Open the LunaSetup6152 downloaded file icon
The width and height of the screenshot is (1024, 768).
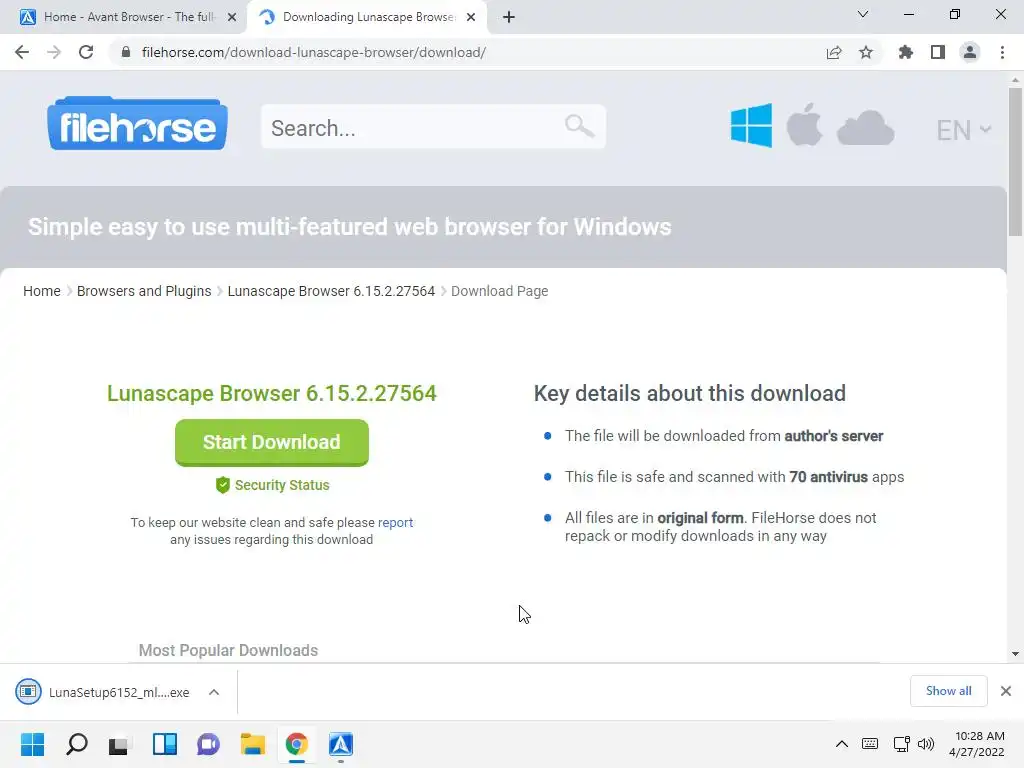pos(28,692)
